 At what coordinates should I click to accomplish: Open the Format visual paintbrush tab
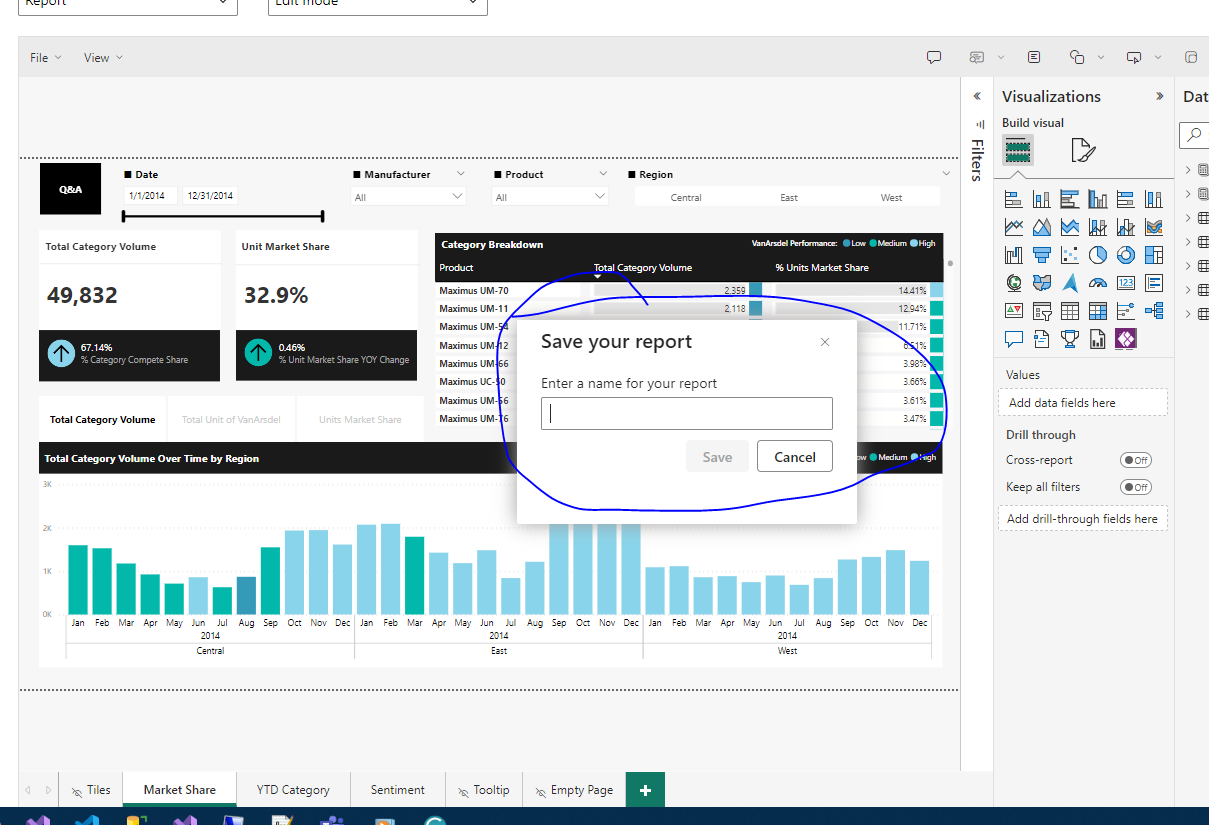tap(1083, 150)
